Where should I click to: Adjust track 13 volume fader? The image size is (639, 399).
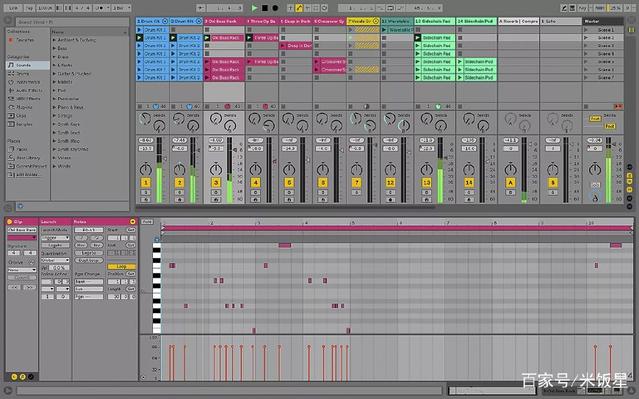(x=446, y=157)
